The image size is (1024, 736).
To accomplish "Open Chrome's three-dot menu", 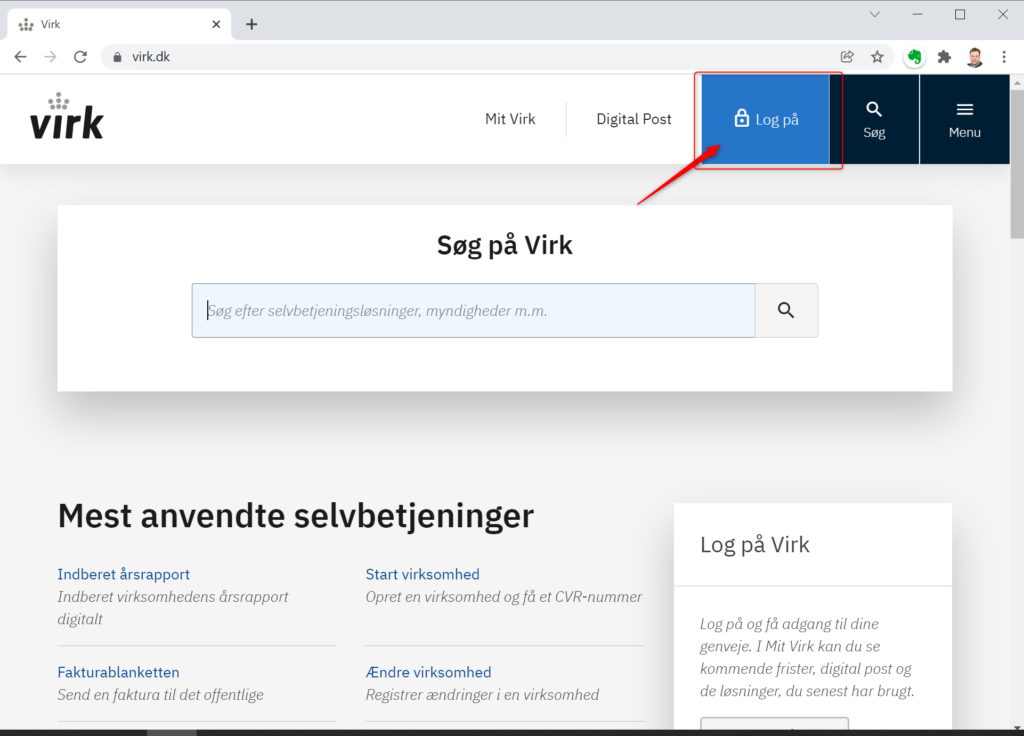I will click(x=1004, y=57).
